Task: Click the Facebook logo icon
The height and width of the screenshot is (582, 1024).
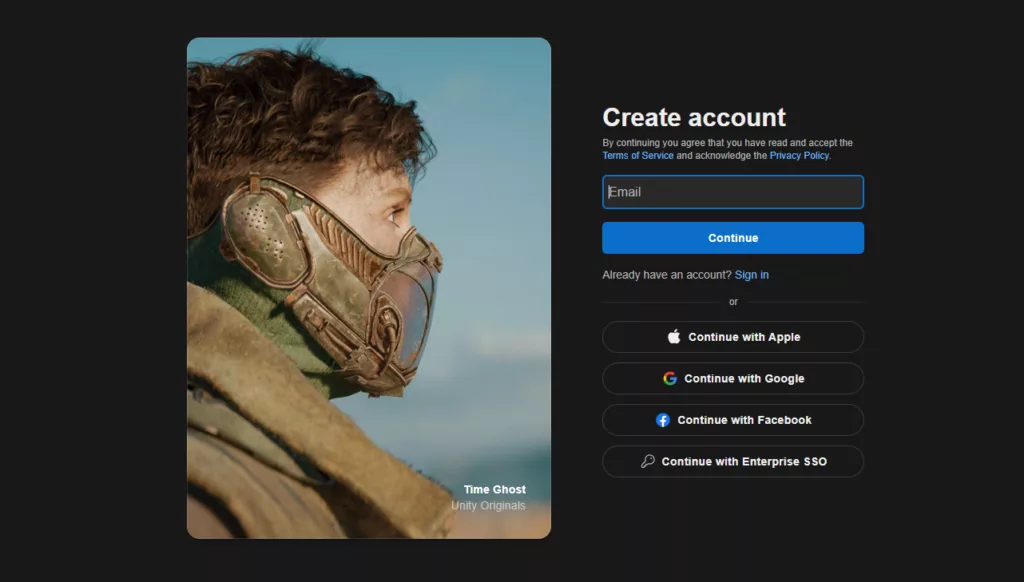Action: click(x=663, y=420)
